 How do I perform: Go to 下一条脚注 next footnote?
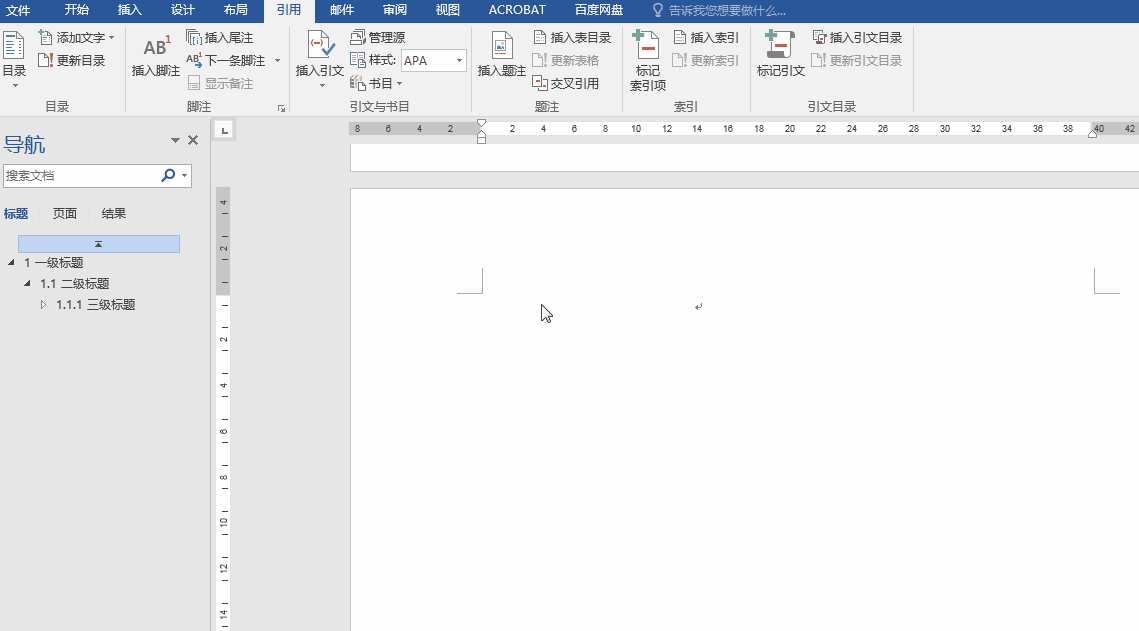[227, 60]
